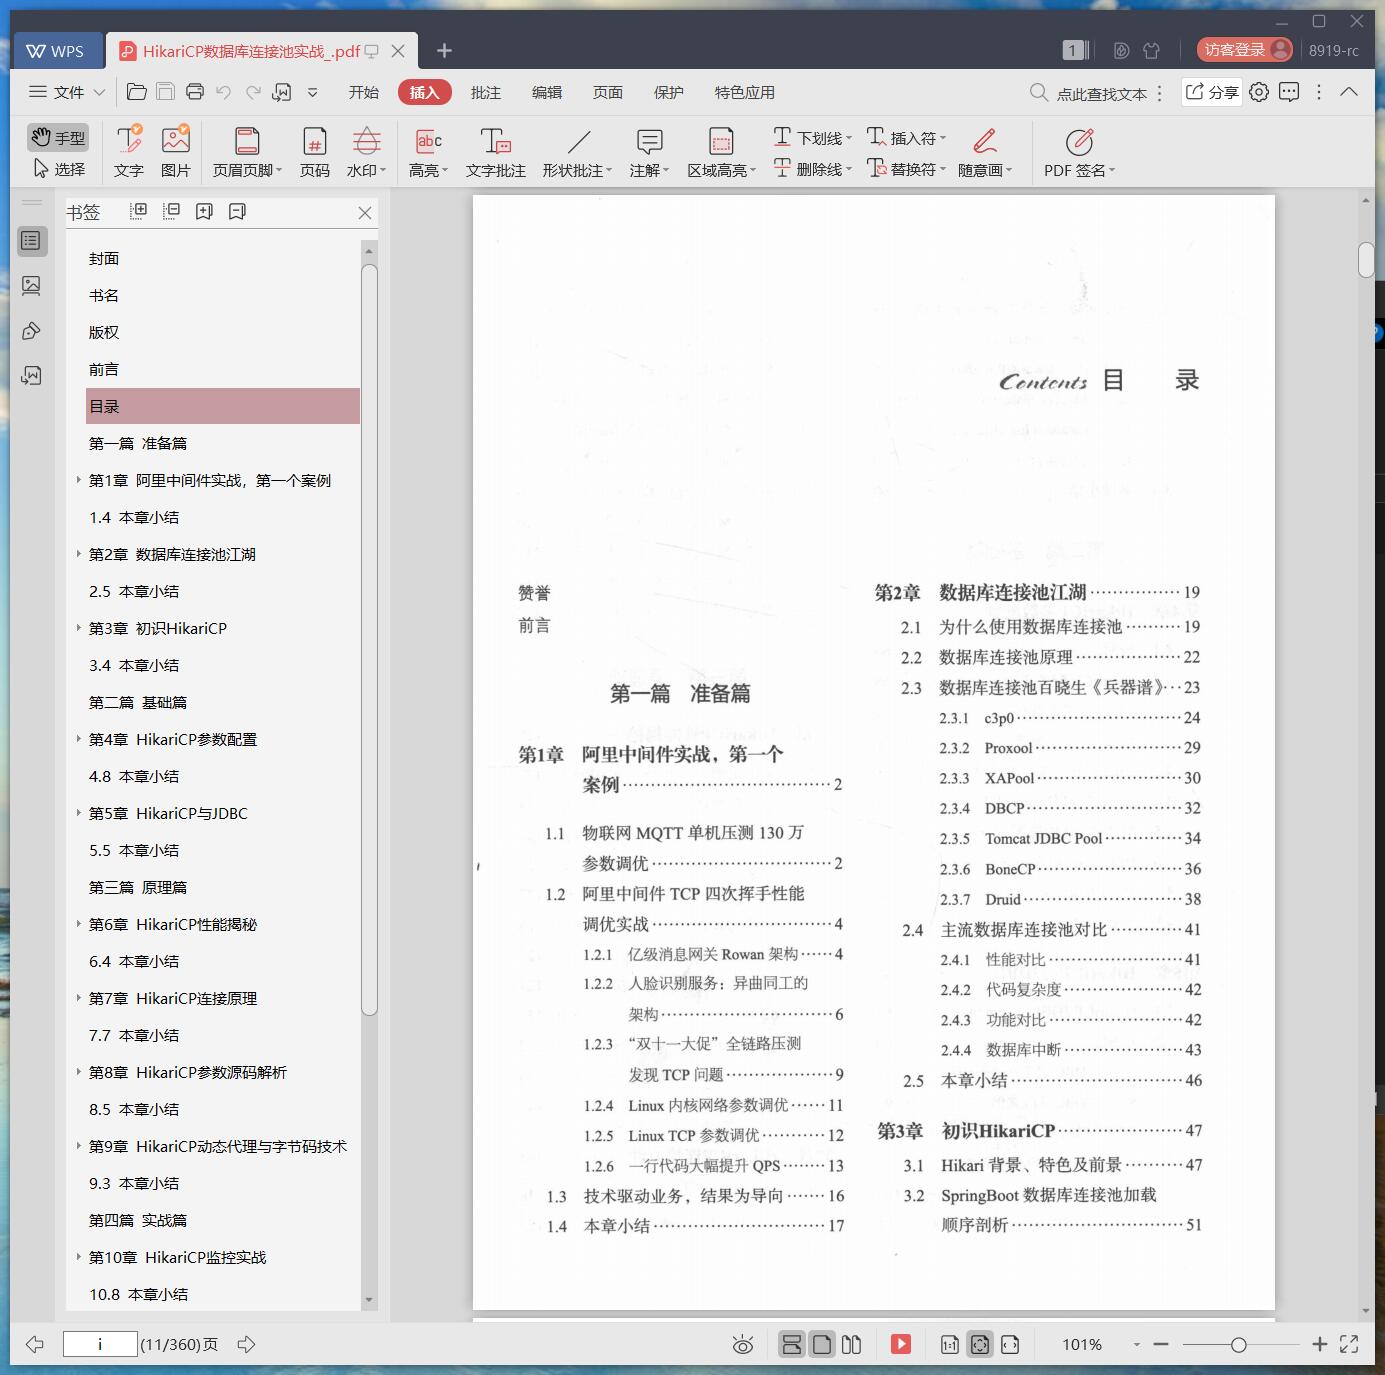Click the 页码 page number tool
The height and width of the screenshot is (1375, 1385).
click(315, 151)
